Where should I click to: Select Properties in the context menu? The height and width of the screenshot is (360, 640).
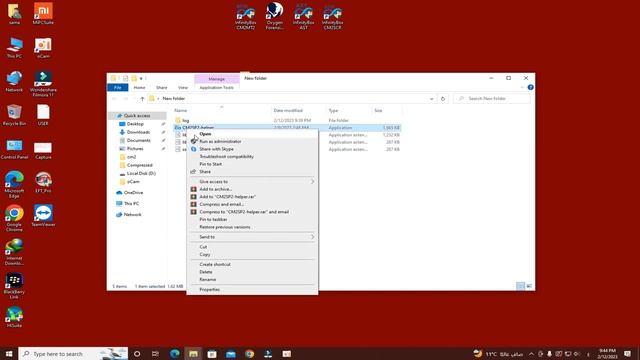209,289
